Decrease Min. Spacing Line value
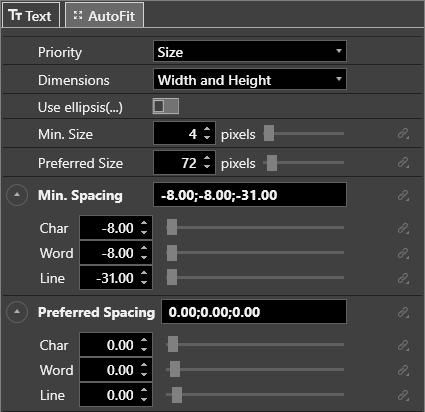The image size is (425, 412). [x=144, y=282]
